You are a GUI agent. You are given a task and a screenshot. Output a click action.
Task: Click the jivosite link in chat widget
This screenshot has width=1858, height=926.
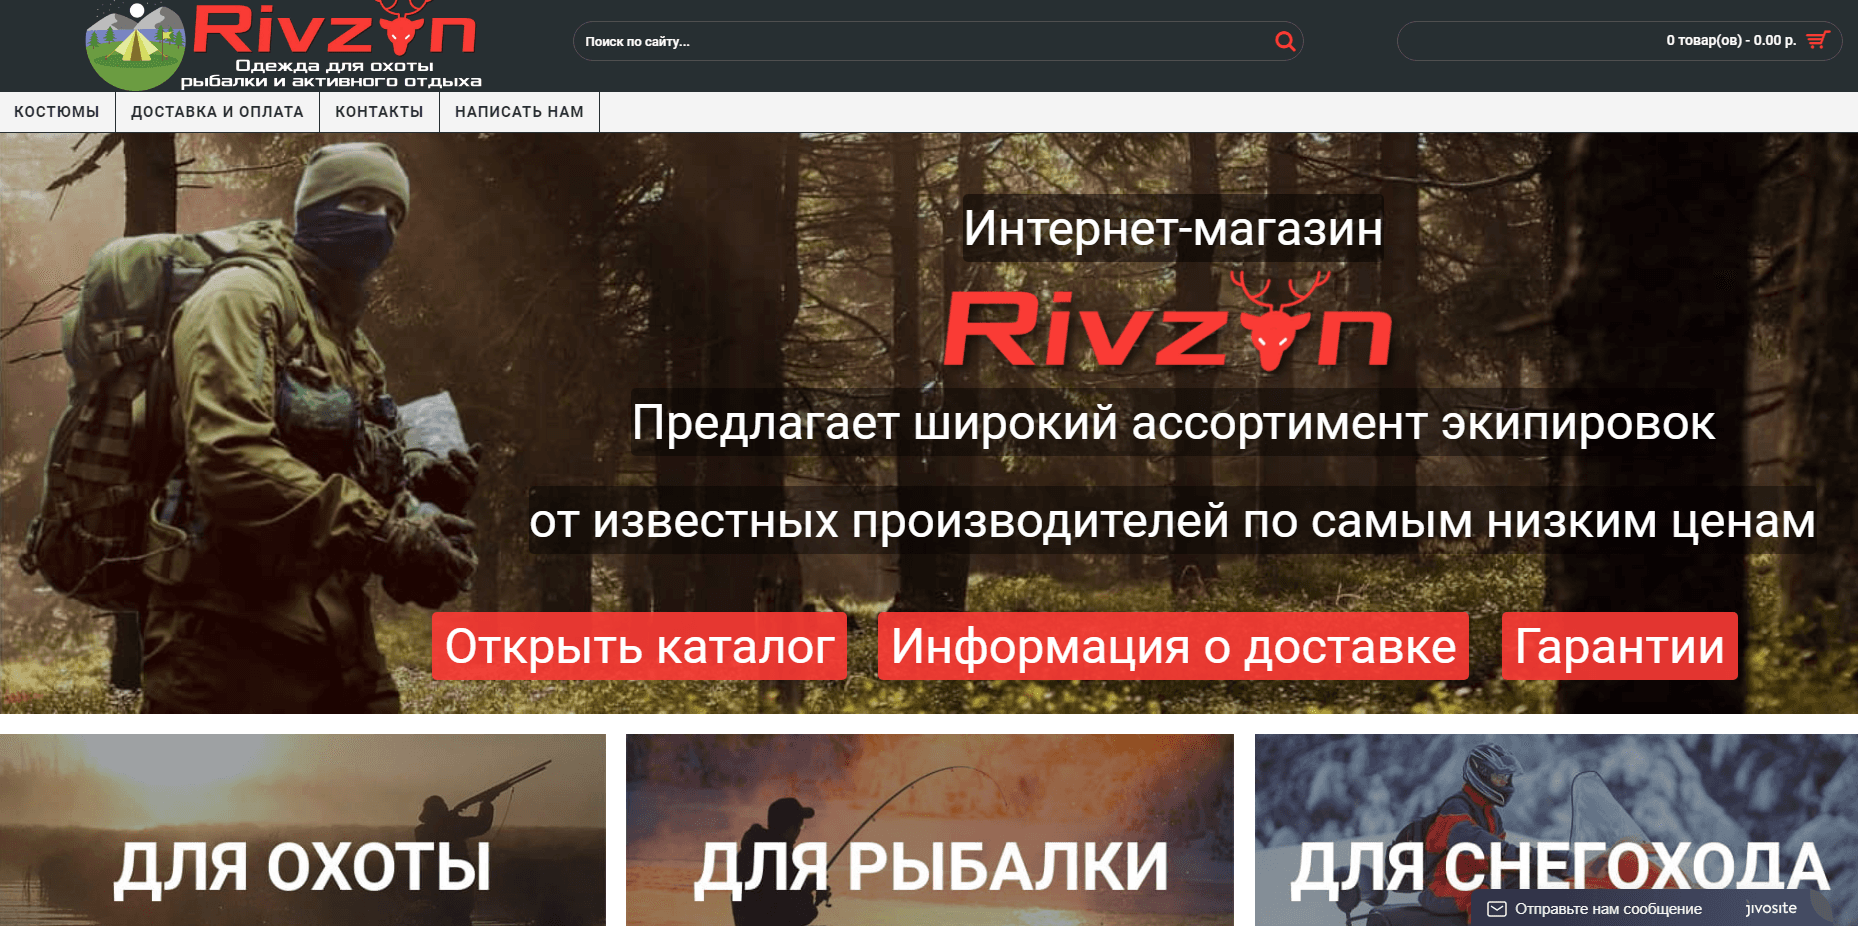pyautogui.click(x=1771, y=909)
